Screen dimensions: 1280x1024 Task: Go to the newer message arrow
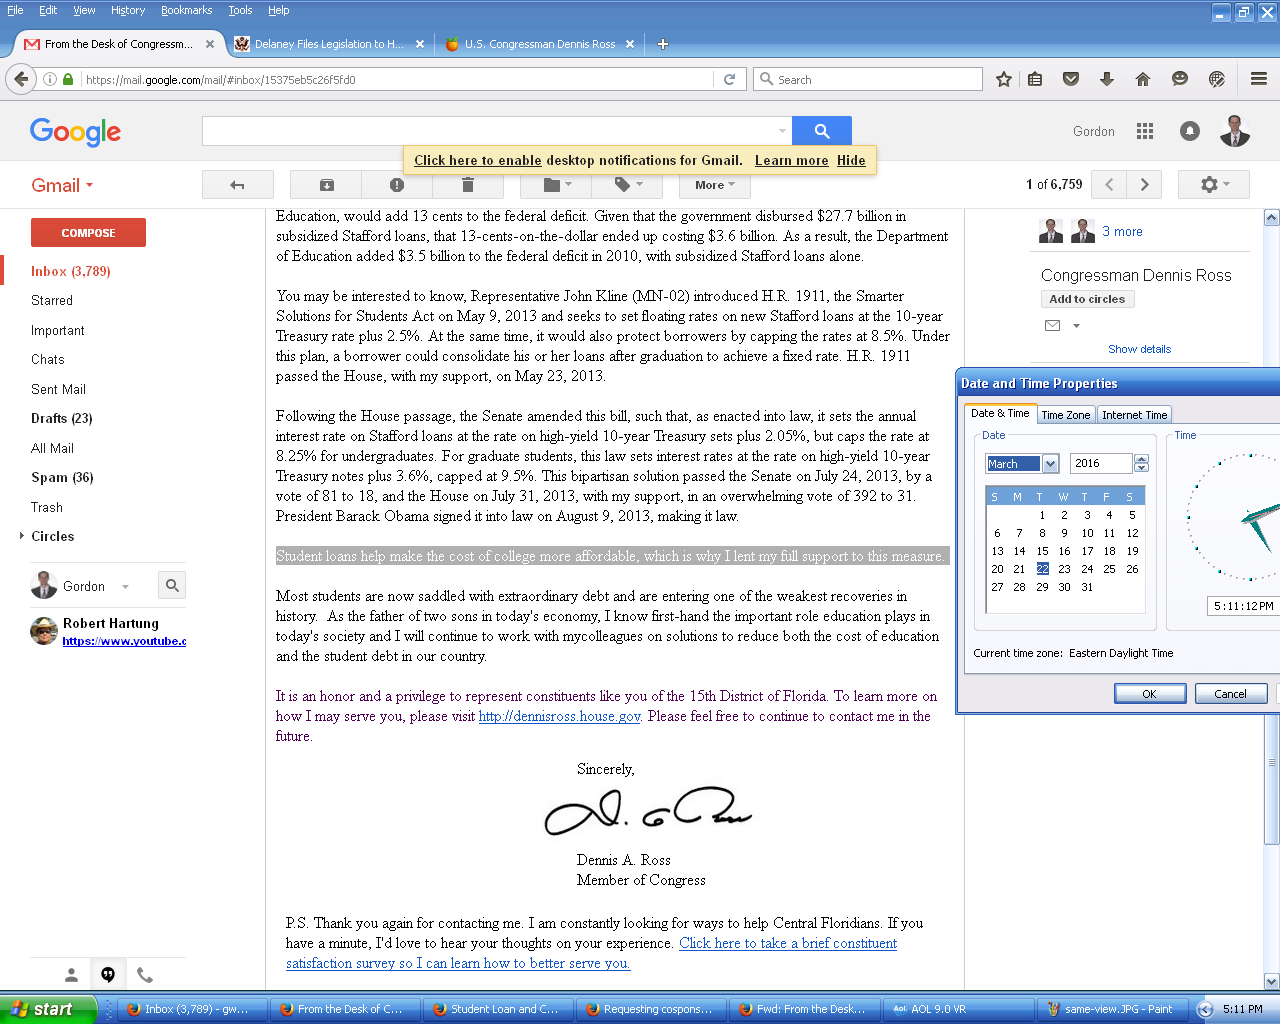click(1109, 184)
